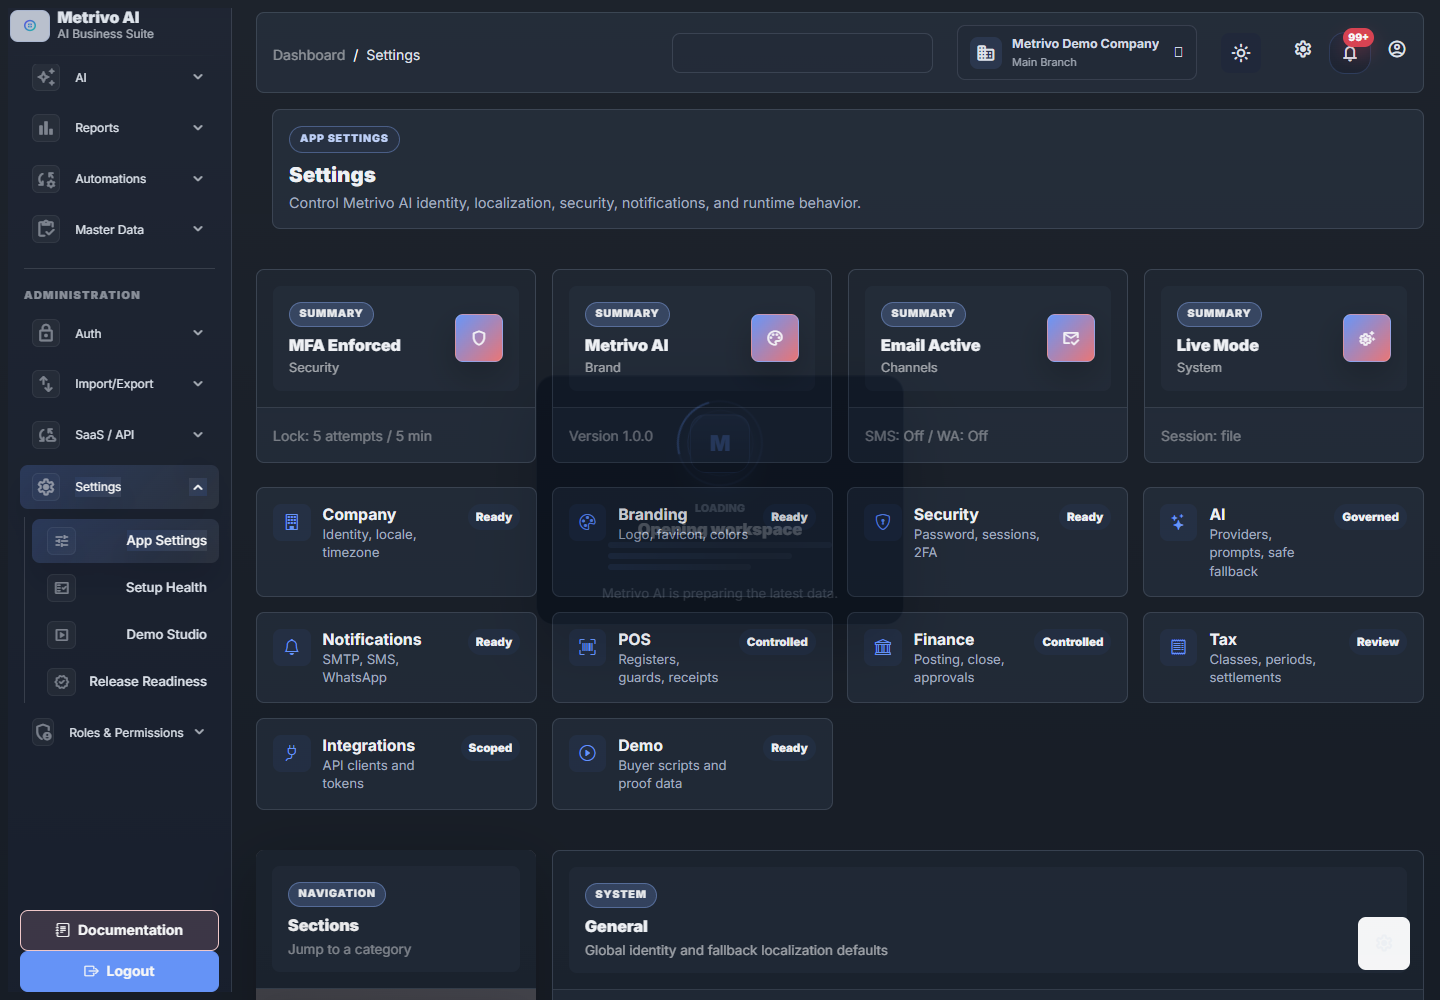Expand the Auth sidebar section
Image resolution: width=1440 pixels, height=1000 pixels.
coord(120,333)
